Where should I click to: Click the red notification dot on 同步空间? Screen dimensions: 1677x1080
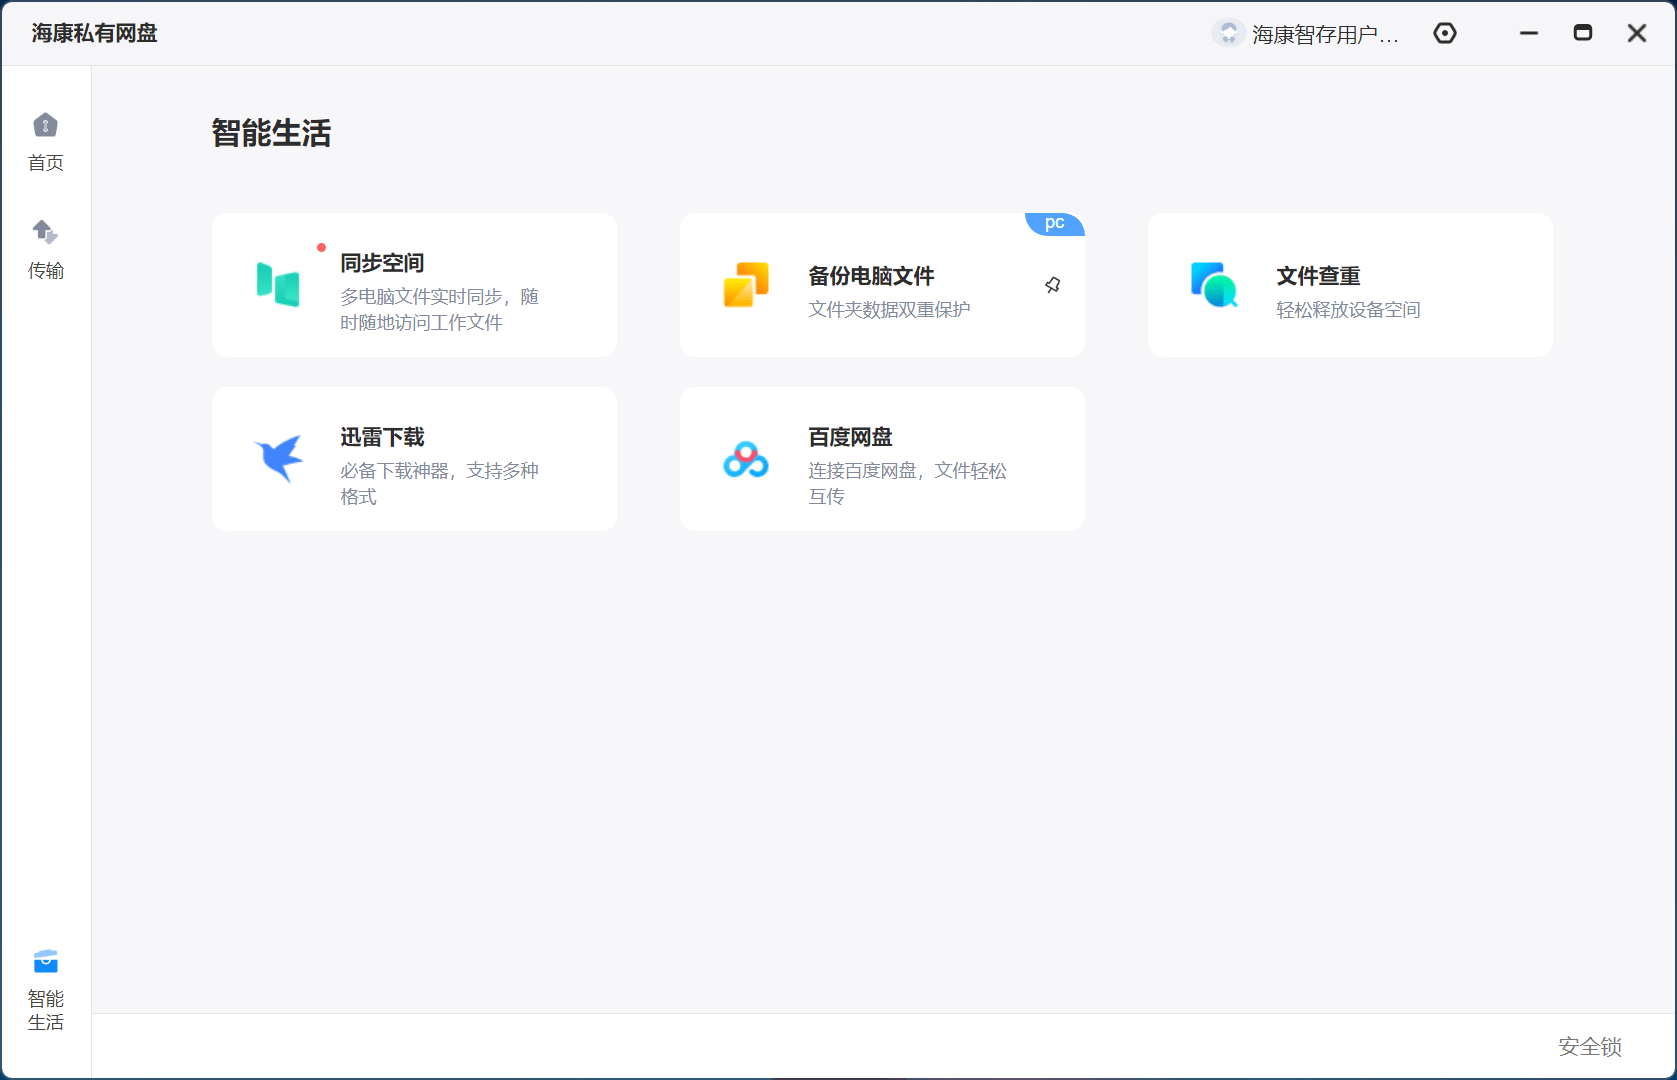coord(321,247)
